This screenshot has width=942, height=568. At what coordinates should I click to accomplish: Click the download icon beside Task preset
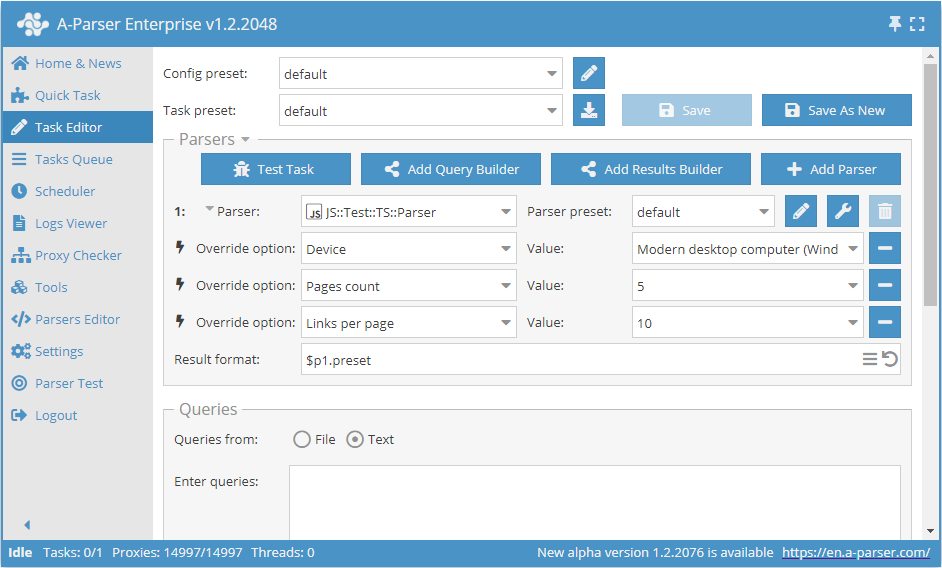589,111
